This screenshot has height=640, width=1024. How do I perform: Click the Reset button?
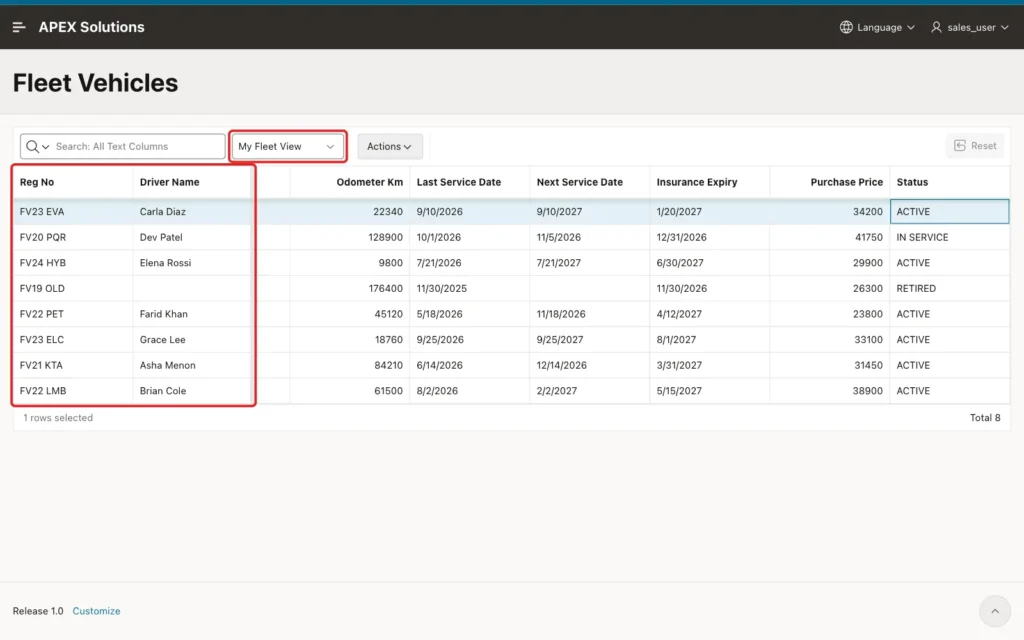click(975, 146)
